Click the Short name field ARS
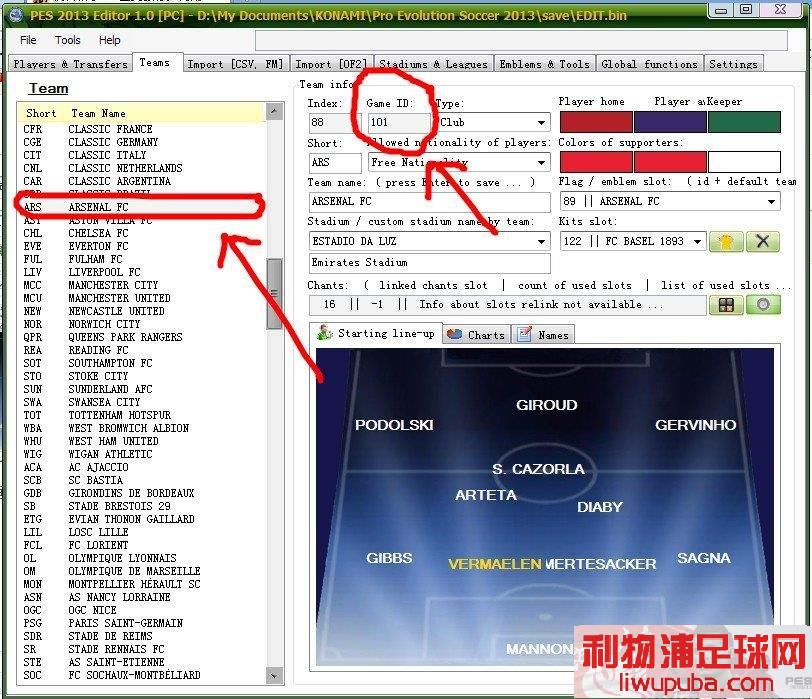This screenshot has height=699, width=812. click(x=335, y=163)
